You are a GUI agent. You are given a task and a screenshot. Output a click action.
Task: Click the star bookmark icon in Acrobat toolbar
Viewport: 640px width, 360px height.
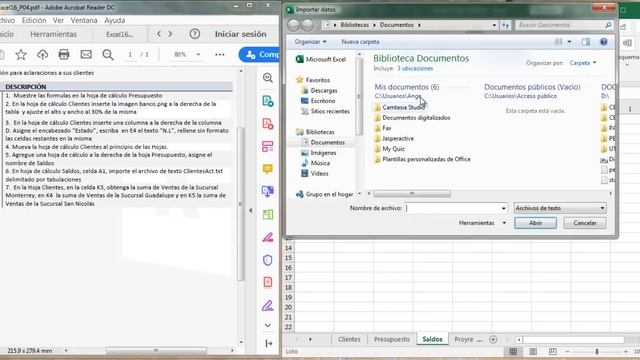tap(21, 54)
